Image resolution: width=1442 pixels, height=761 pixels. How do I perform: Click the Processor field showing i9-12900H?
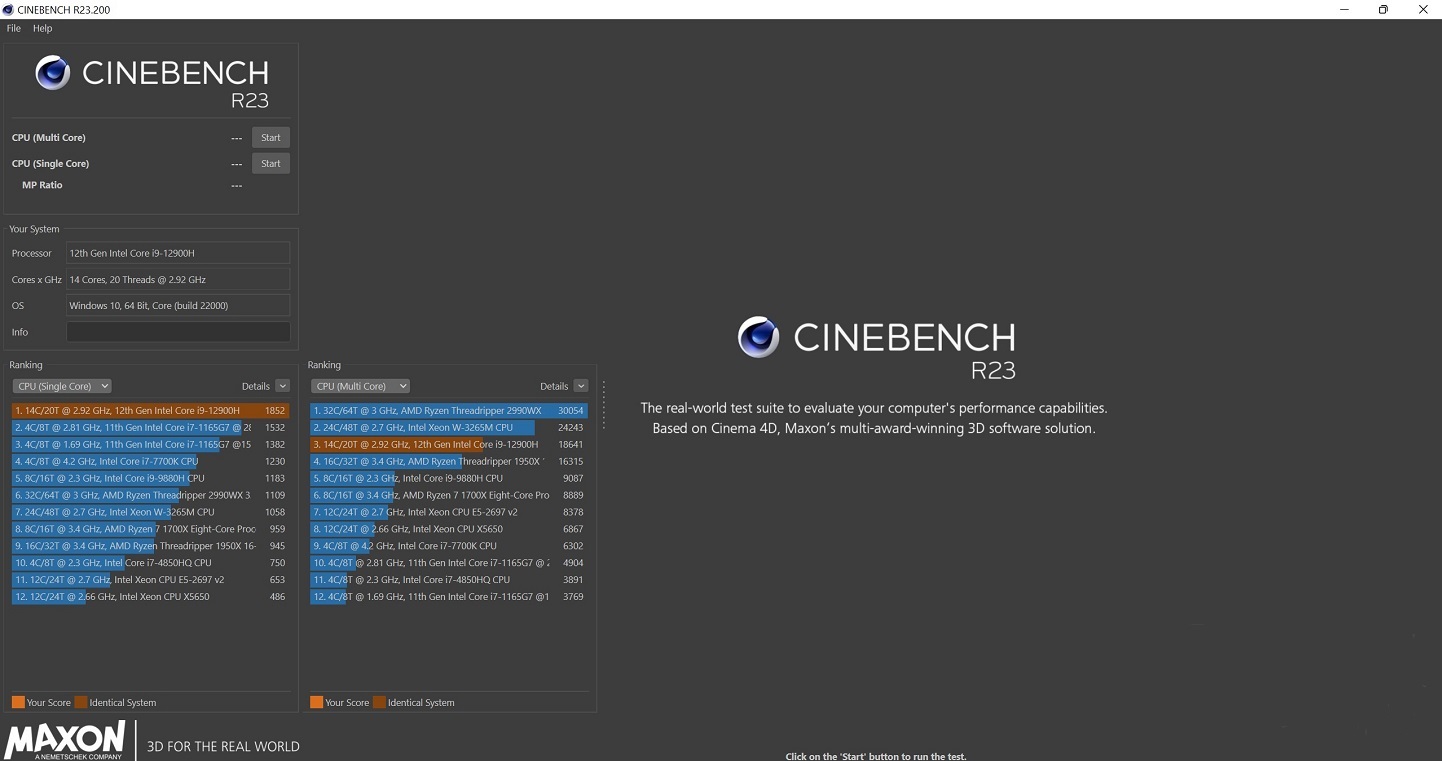(178, 254)
